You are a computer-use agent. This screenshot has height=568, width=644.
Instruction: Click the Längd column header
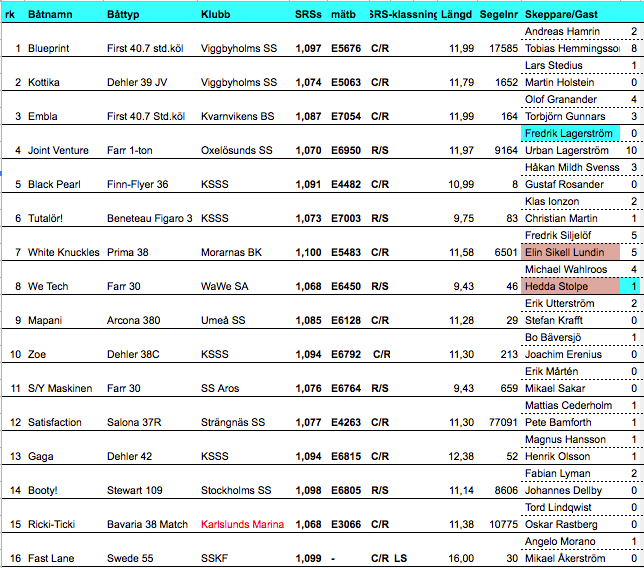[456, 17]
